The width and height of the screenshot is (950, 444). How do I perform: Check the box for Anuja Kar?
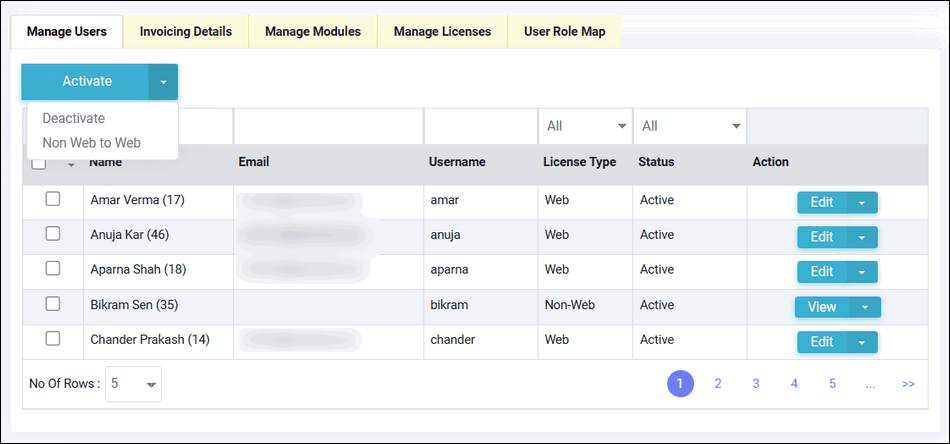[53, 234]
